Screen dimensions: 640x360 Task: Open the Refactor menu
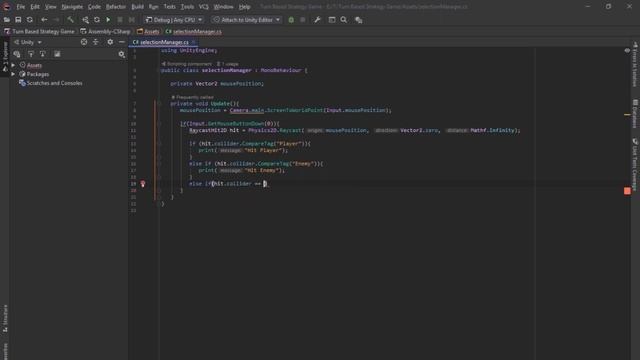116,7
